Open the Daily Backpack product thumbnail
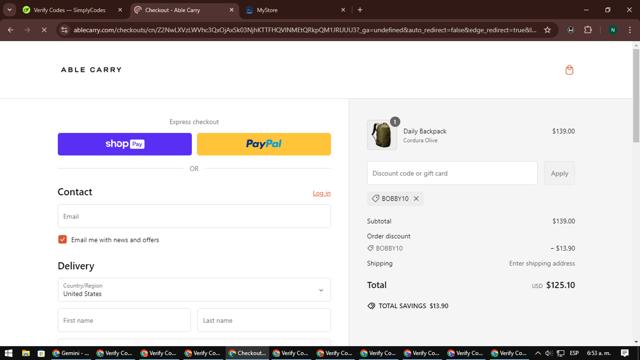640x360 pixels. point(382,135)
